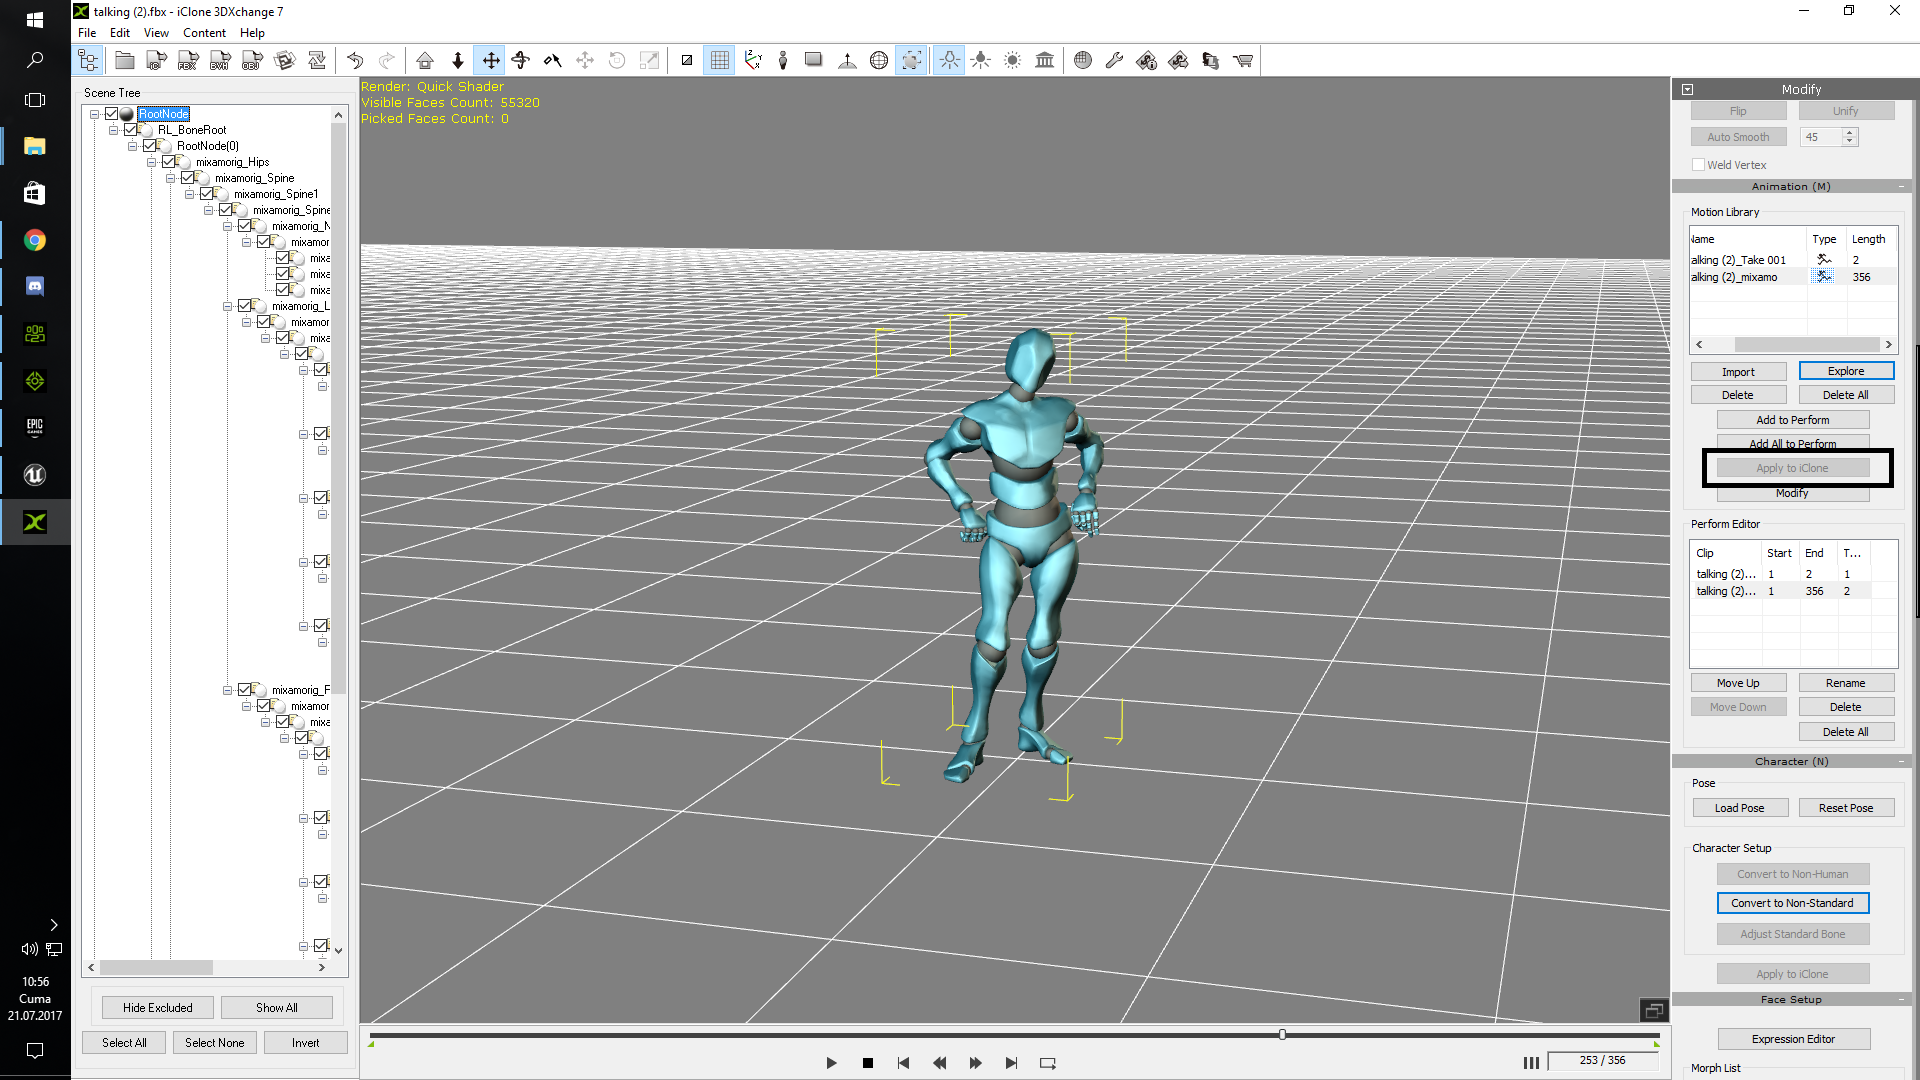The image size is (1920, 1080).
Task: Toggle the wireframe globe icon
Action: pos(879,61)
